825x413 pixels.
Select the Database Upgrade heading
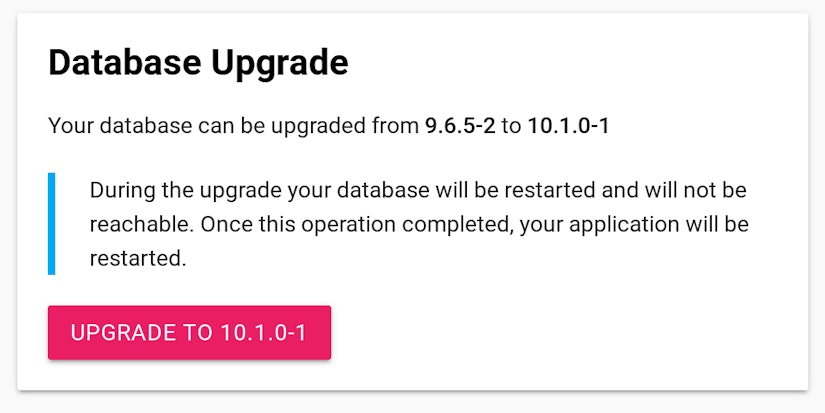click(198, 63)
